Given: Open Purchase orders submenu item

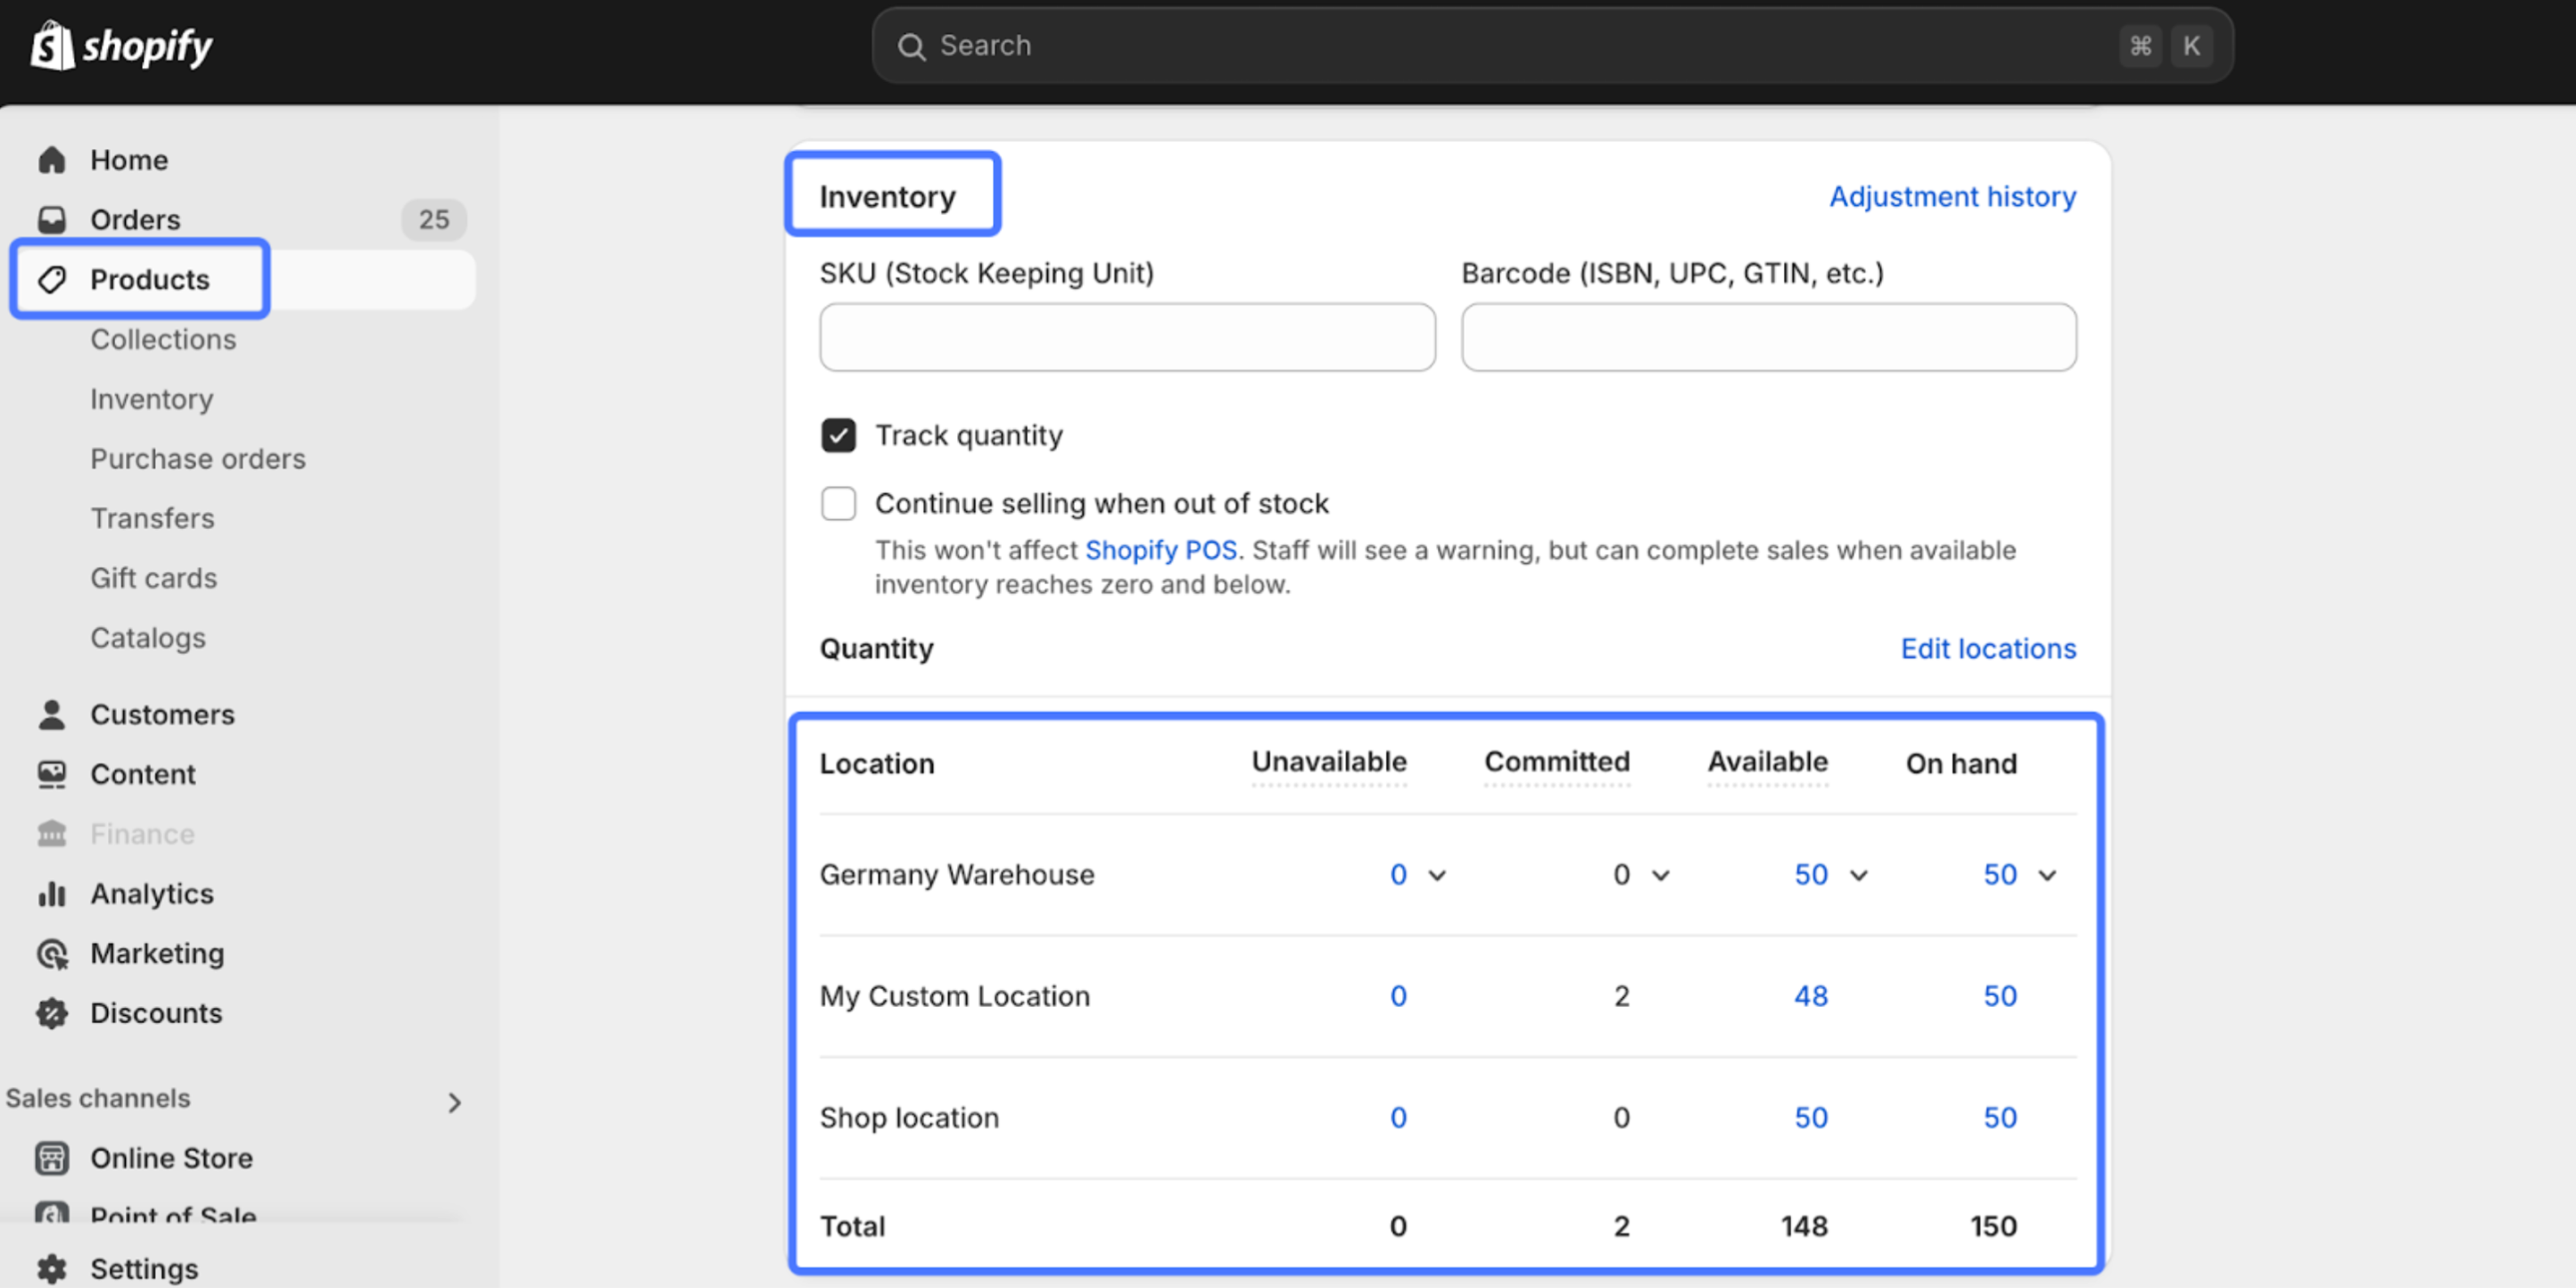Looking at the screenshot, I should [x=198, y=458].
